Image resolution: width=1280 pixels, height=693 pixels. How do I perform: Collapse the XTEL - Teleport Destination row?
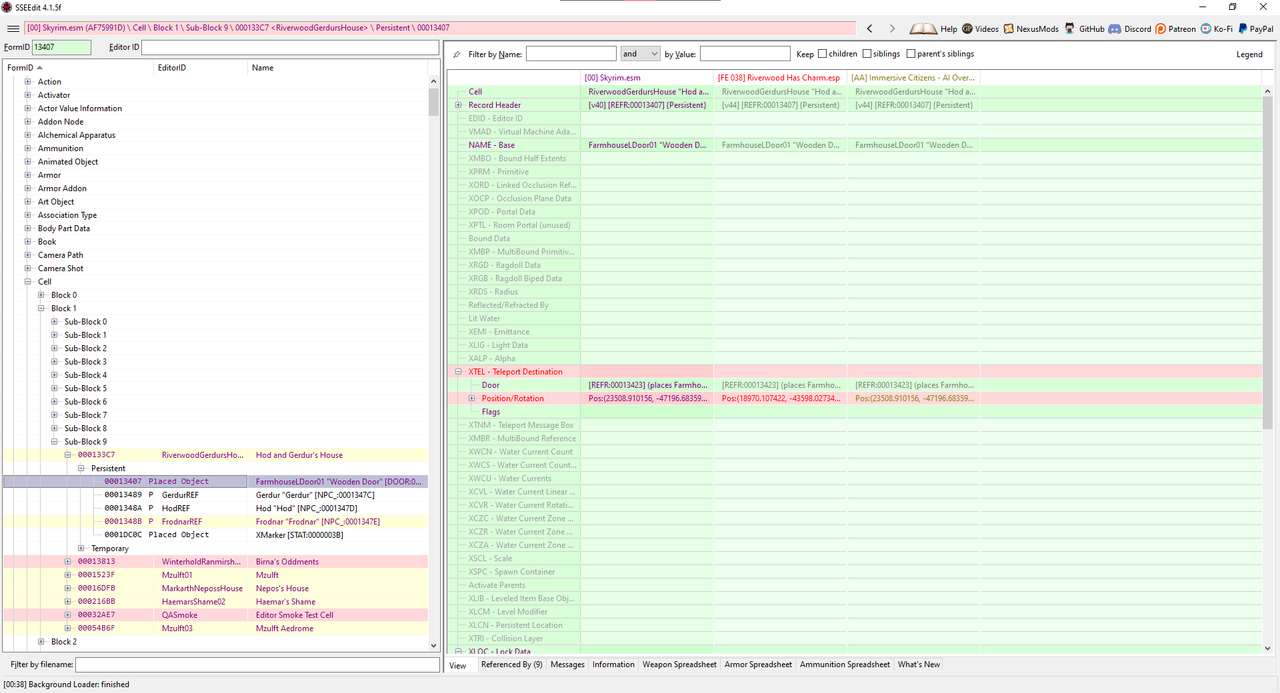[x=458, y=372]
